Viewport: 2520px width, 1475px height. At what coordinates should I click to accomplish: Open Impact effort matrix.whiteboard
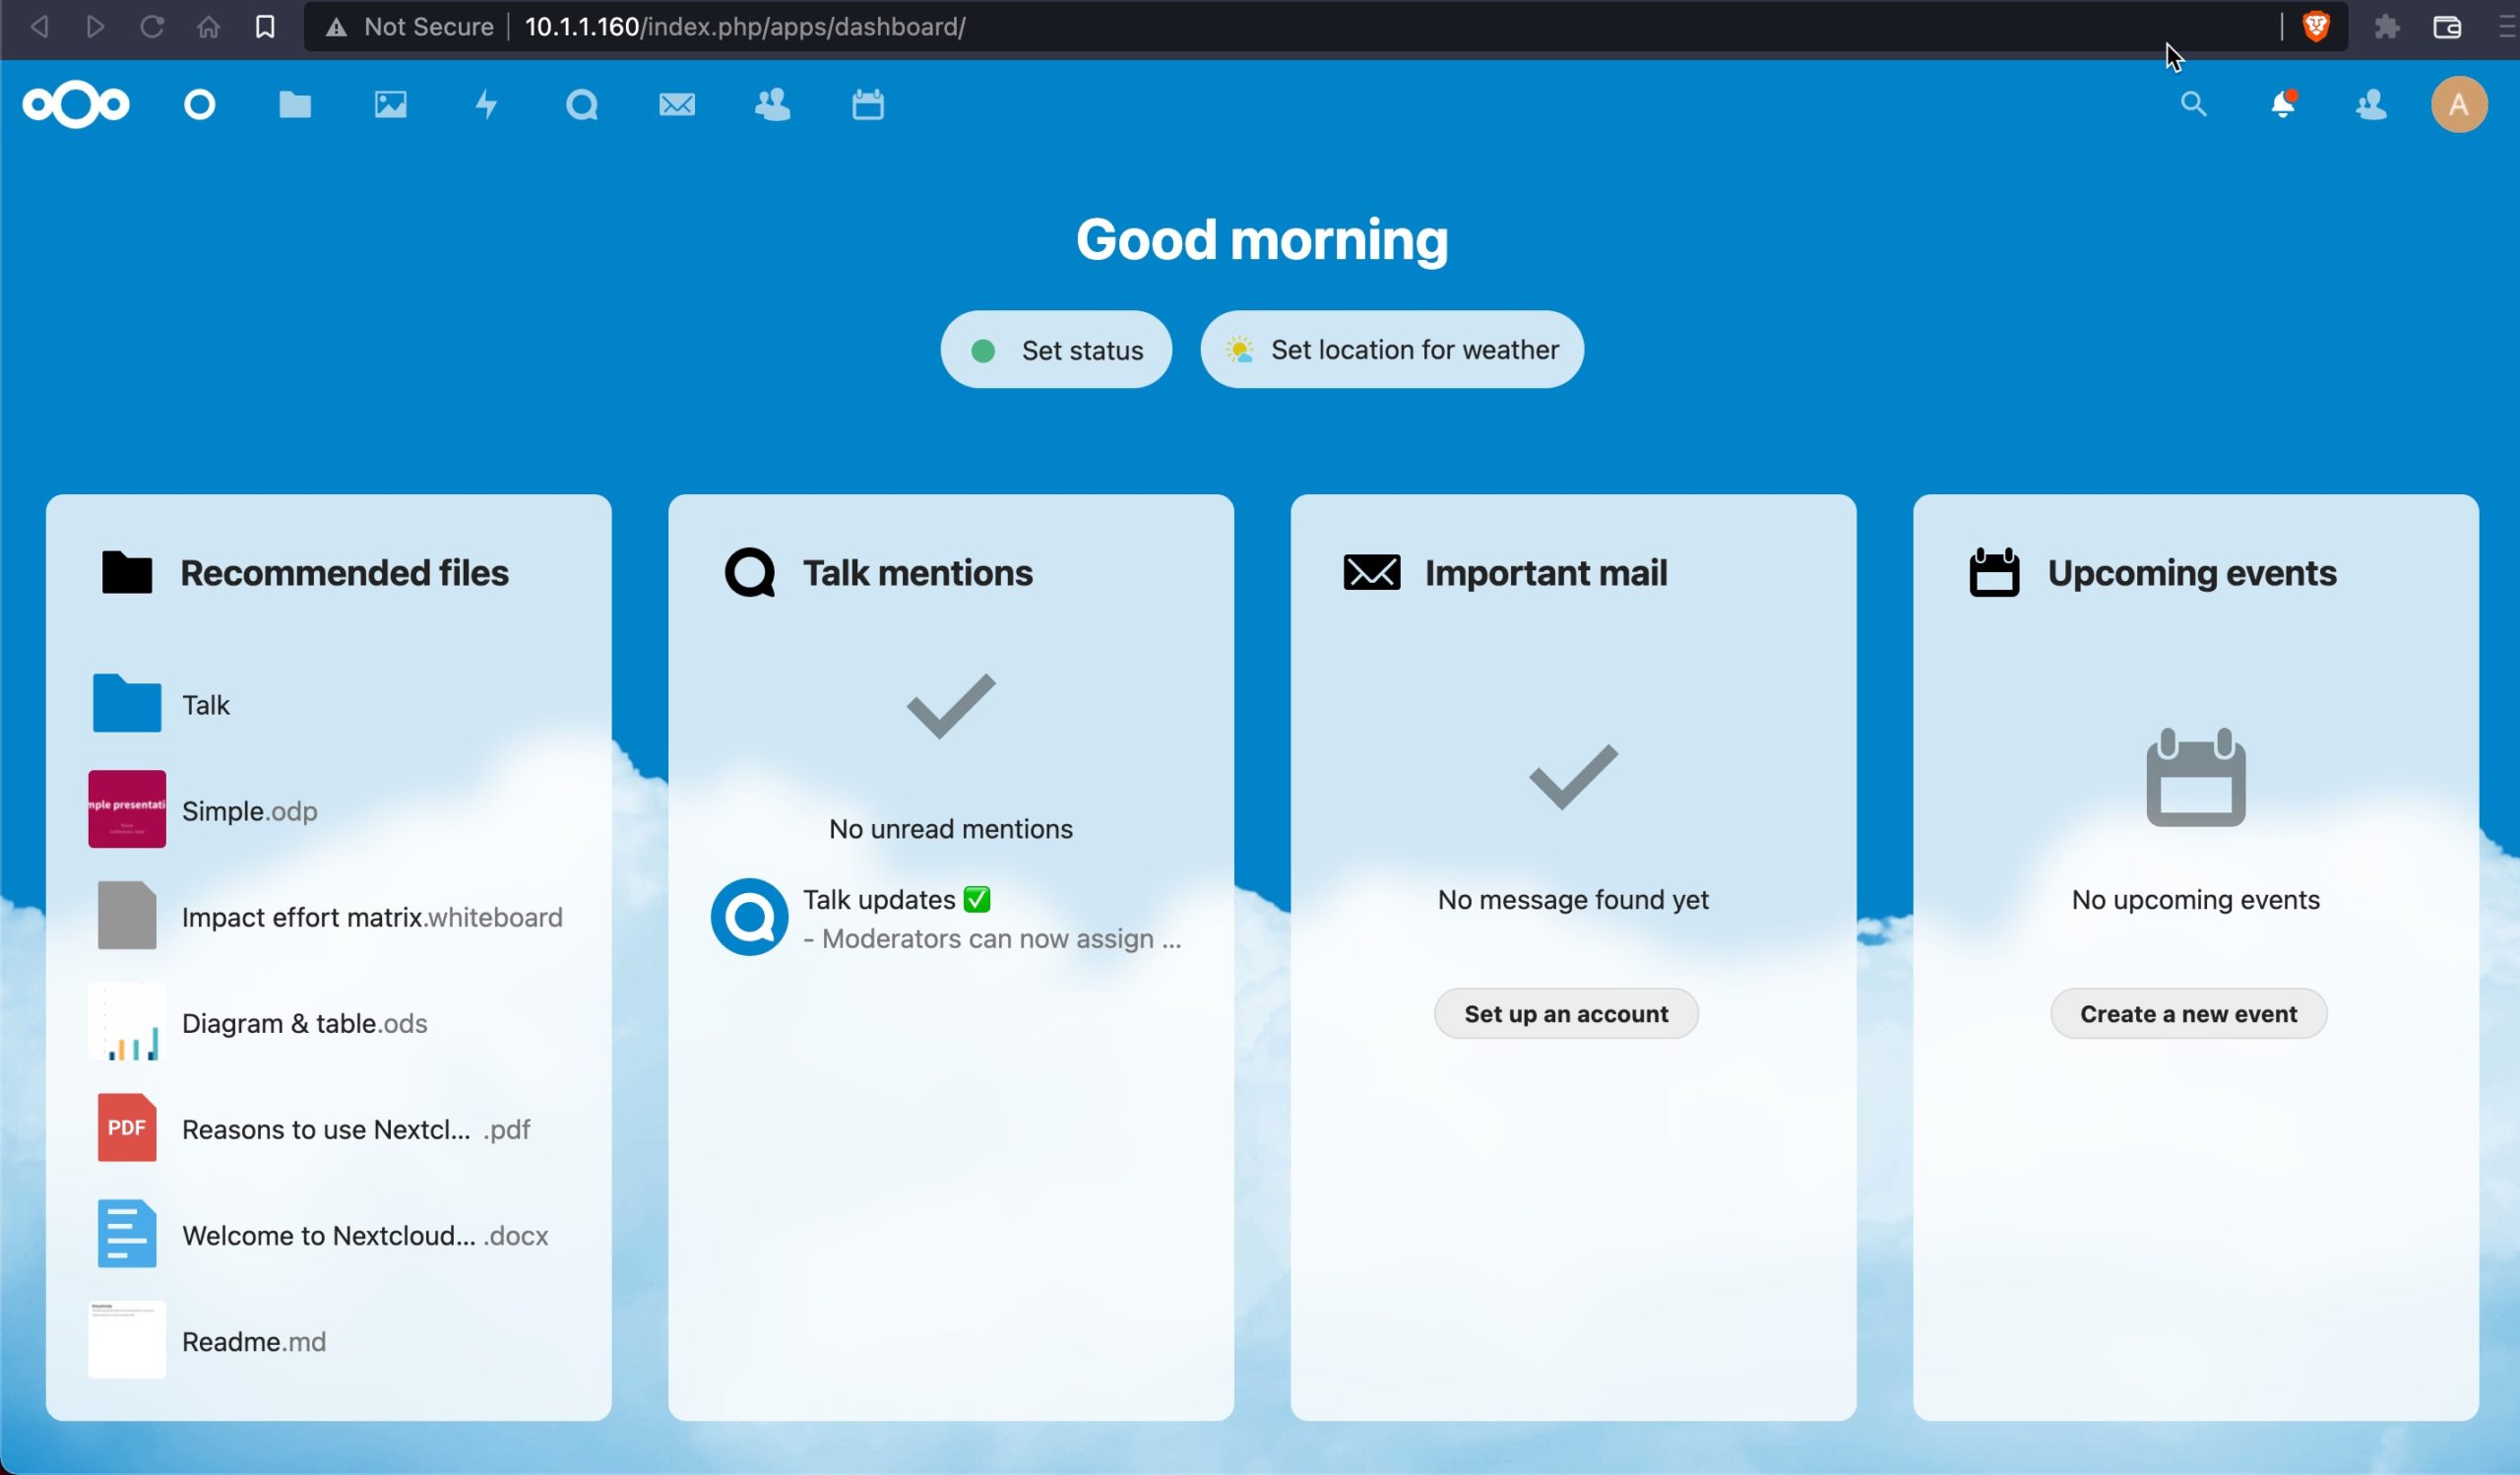[328, 917]
